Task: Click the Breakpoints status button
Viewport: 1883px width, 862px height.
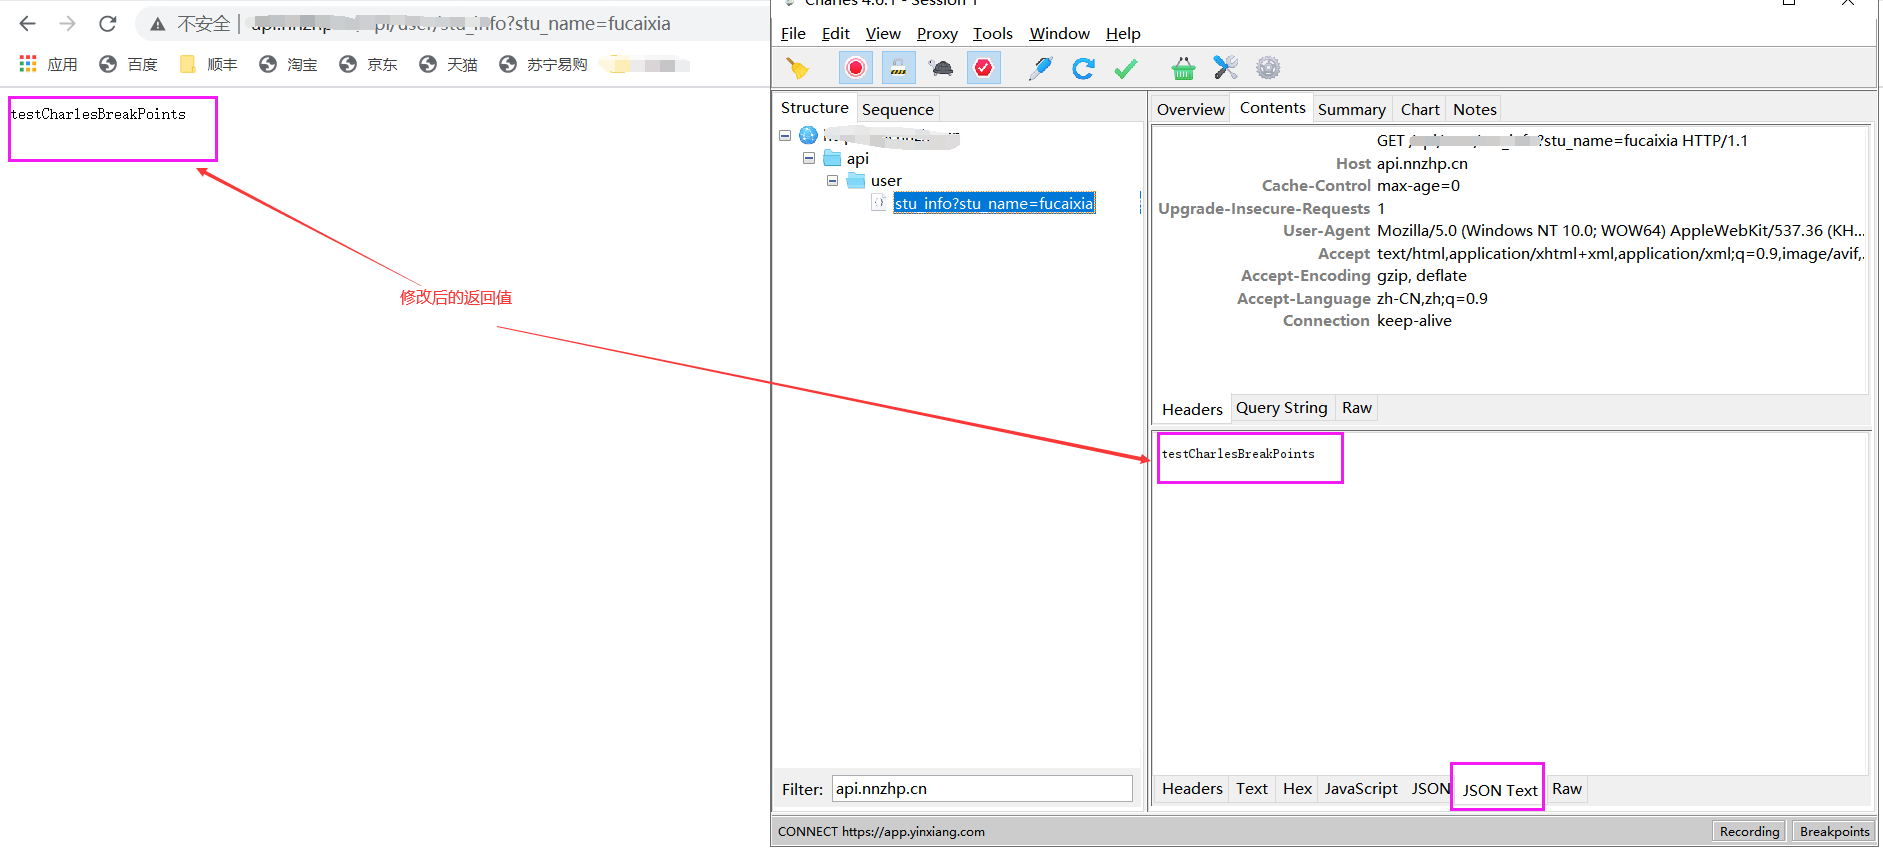Action: [x=1834, y=832]
